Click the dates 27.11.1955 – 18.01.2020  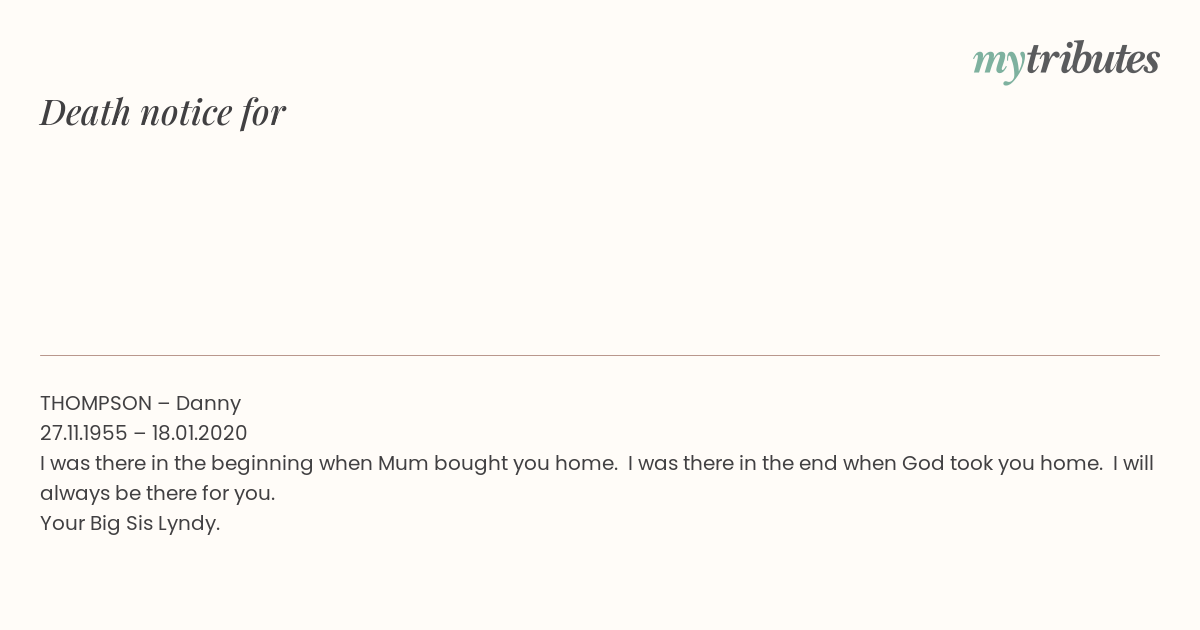point(143,433)
